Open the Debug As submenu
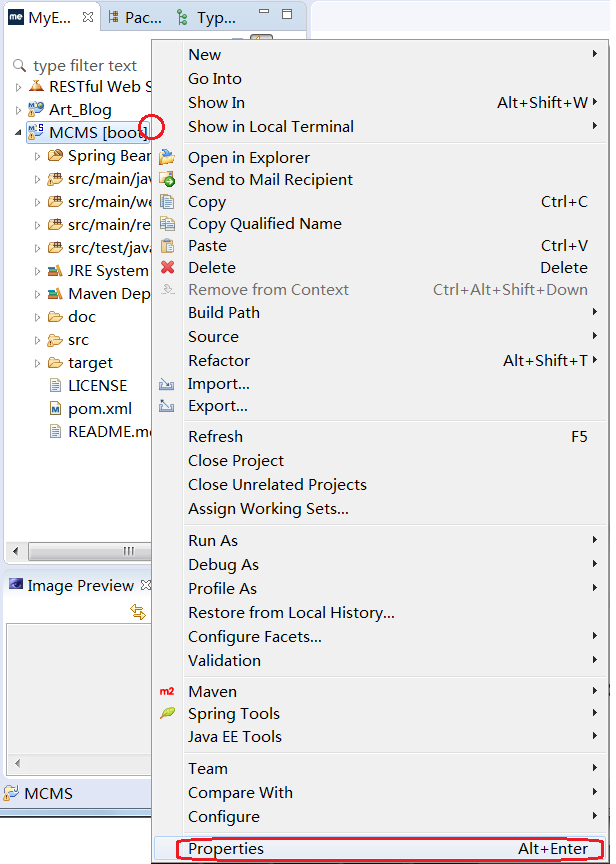 380,565
